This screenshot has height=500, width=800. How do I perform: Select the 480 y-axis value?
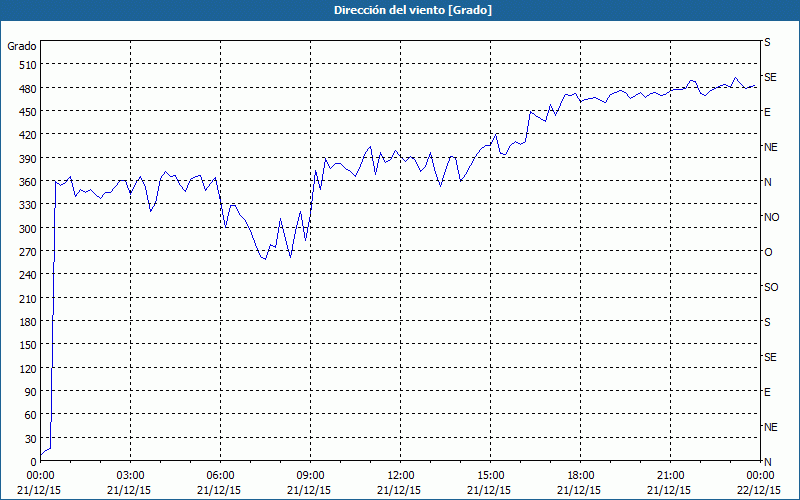click(29, 89)
